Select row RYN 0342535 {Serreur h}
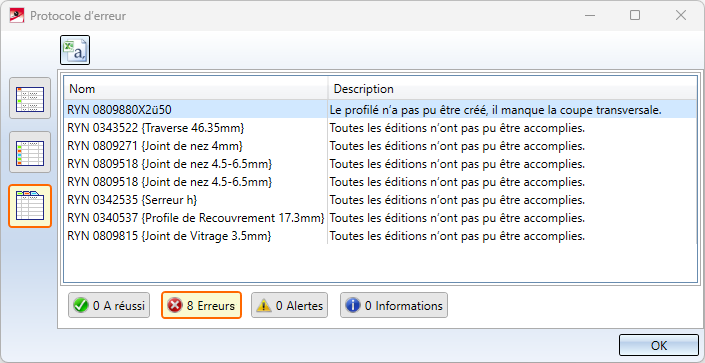The width and height of the screenshot is (705, 363). click(380, 200)
